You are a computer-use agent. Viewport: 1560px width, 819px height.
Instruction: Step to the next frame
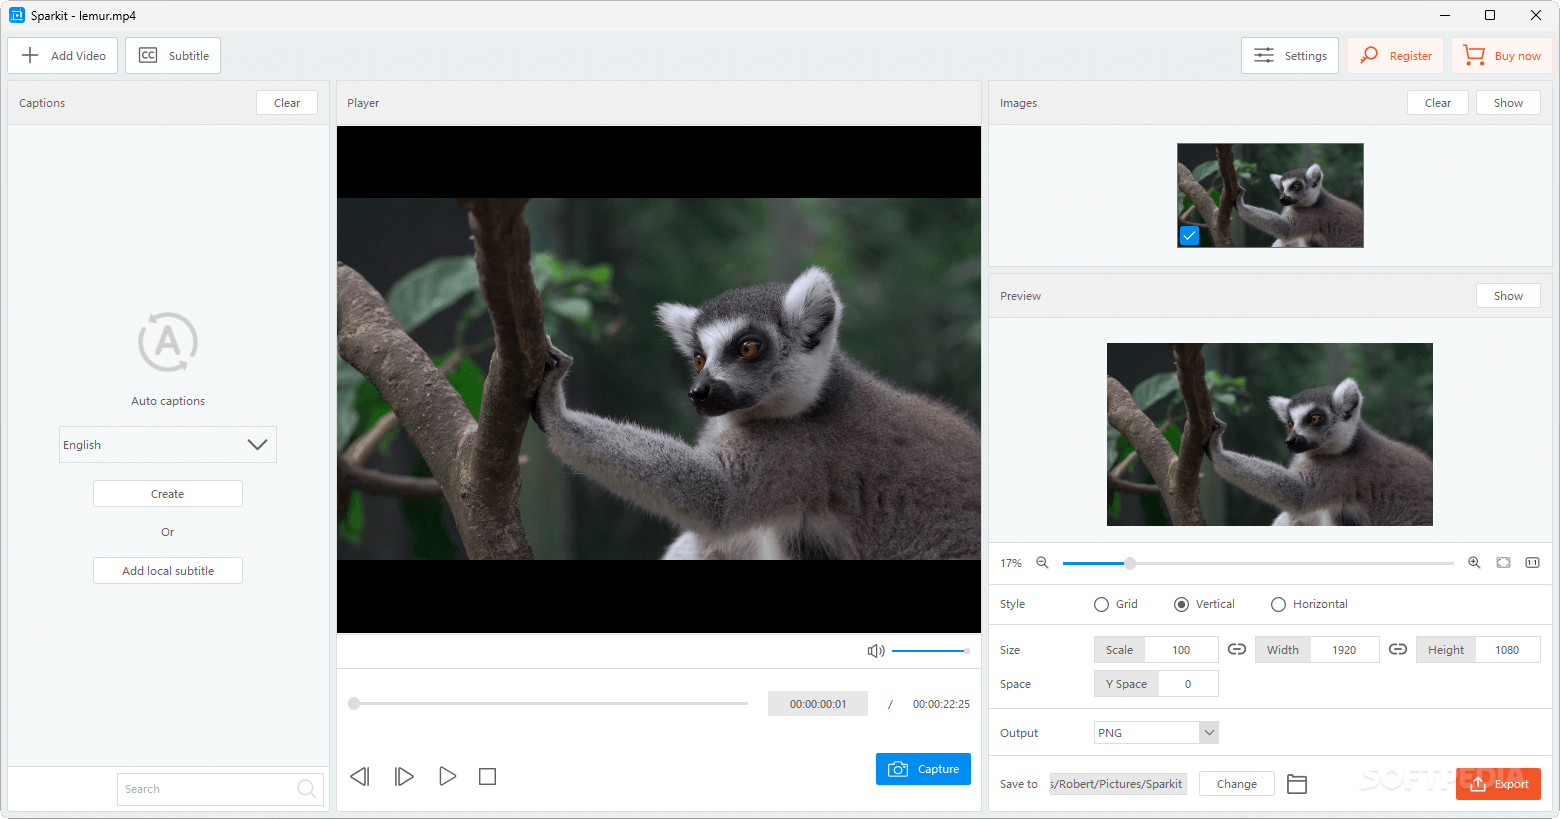(404, 777)
